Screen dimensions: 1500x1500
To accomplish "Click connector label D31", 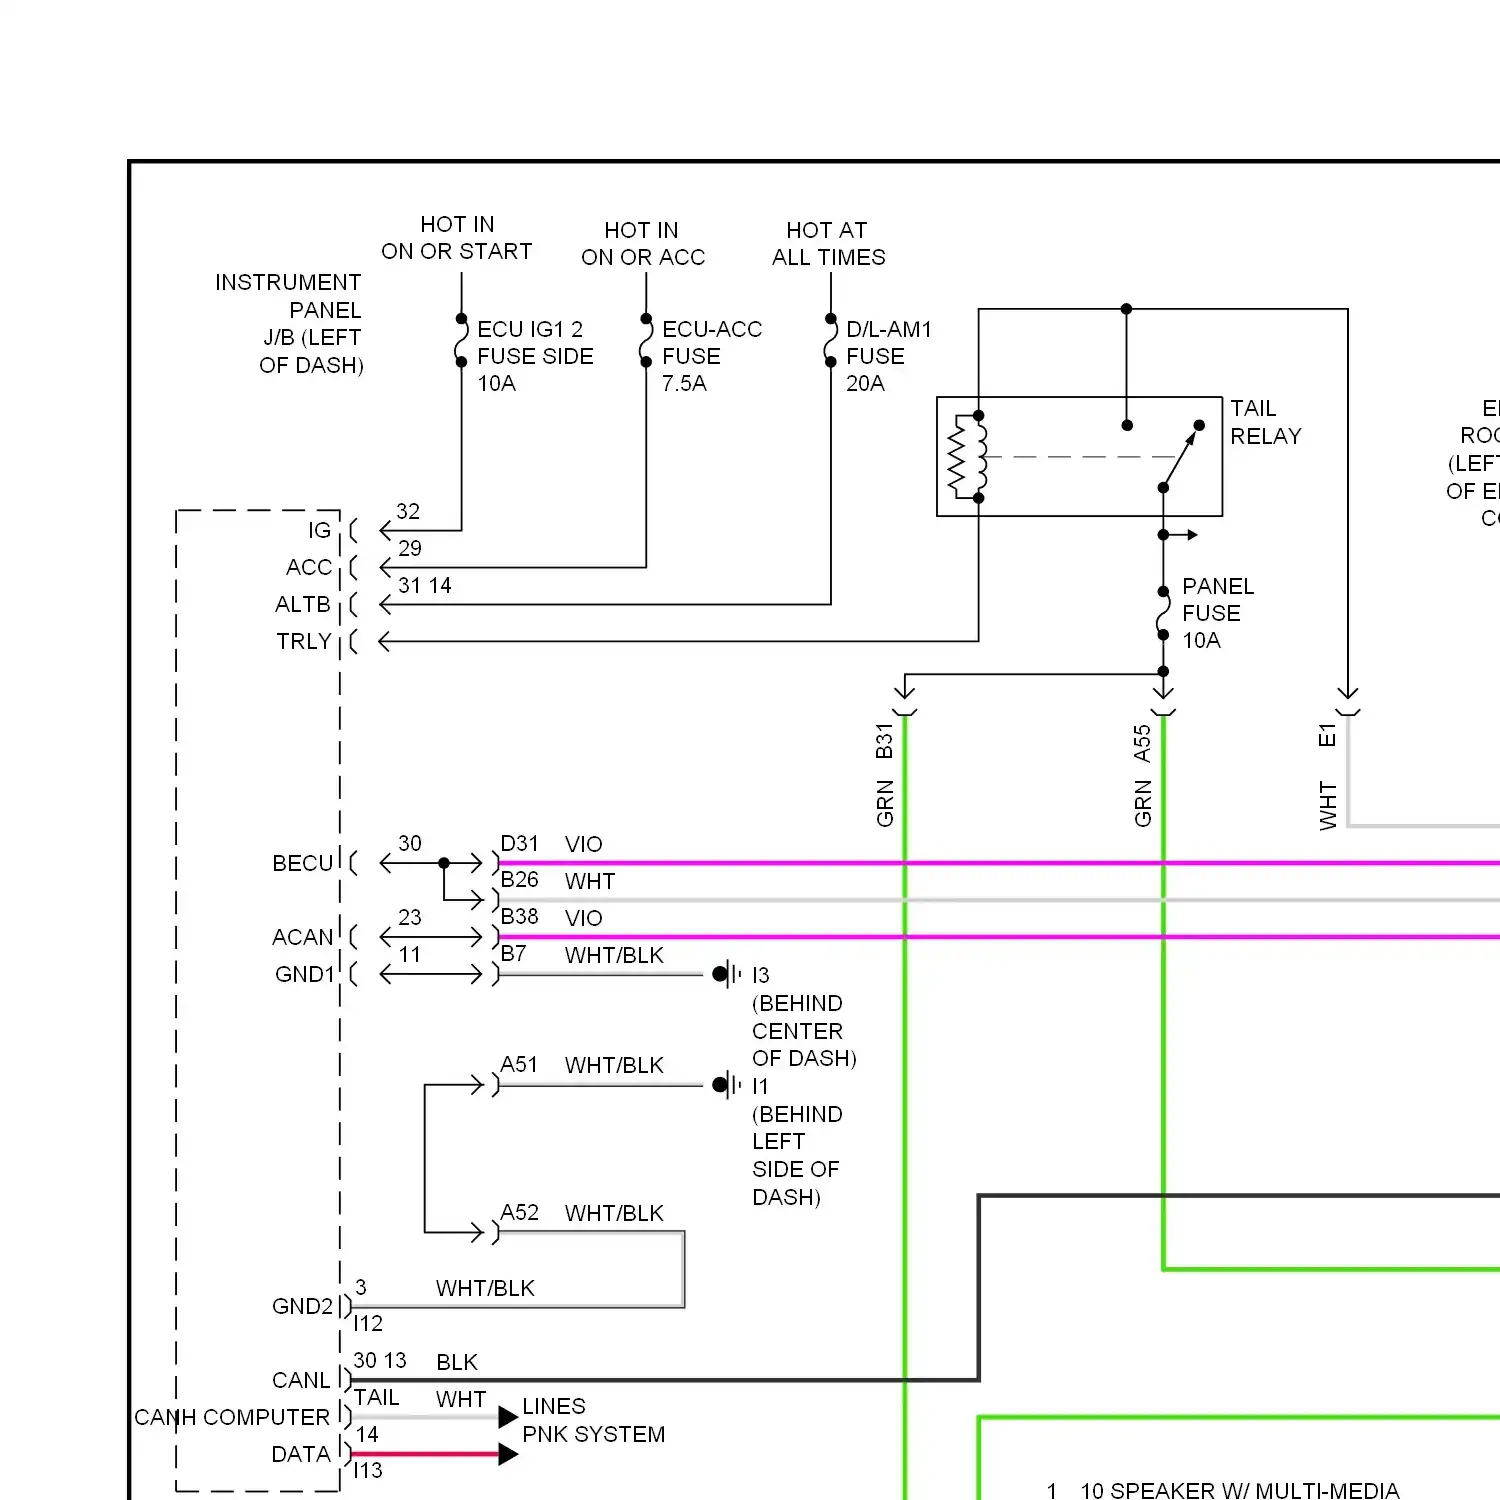I will (x=520, y=844).
